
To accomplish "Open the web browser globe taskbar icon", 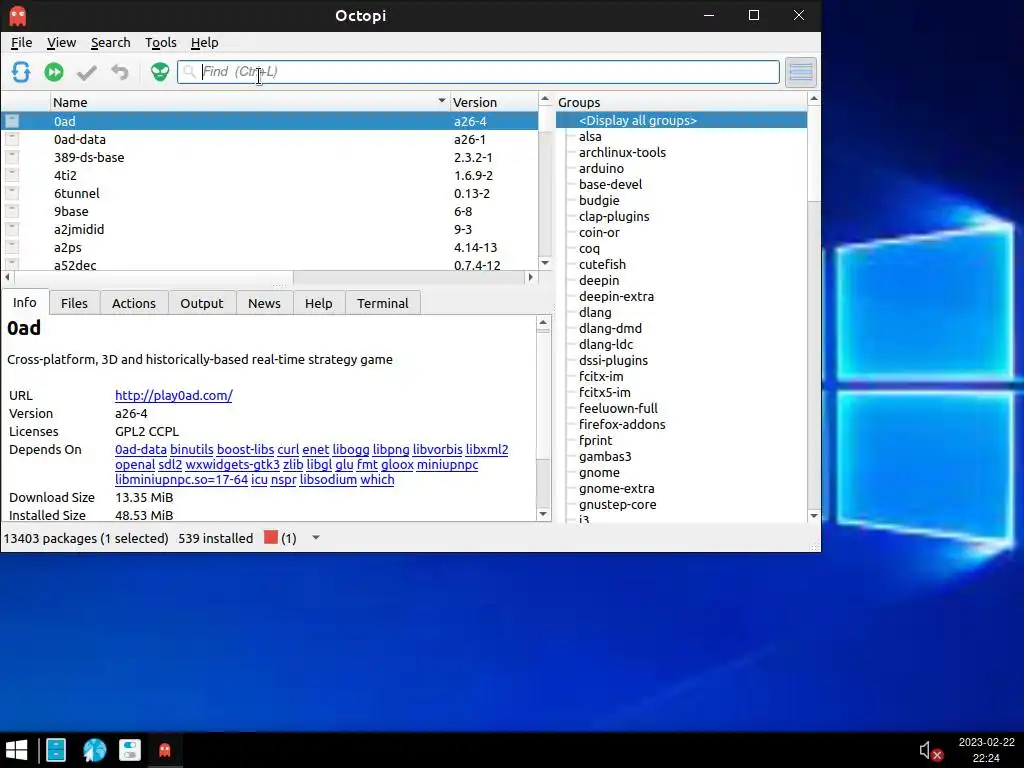I will (95, 750).
